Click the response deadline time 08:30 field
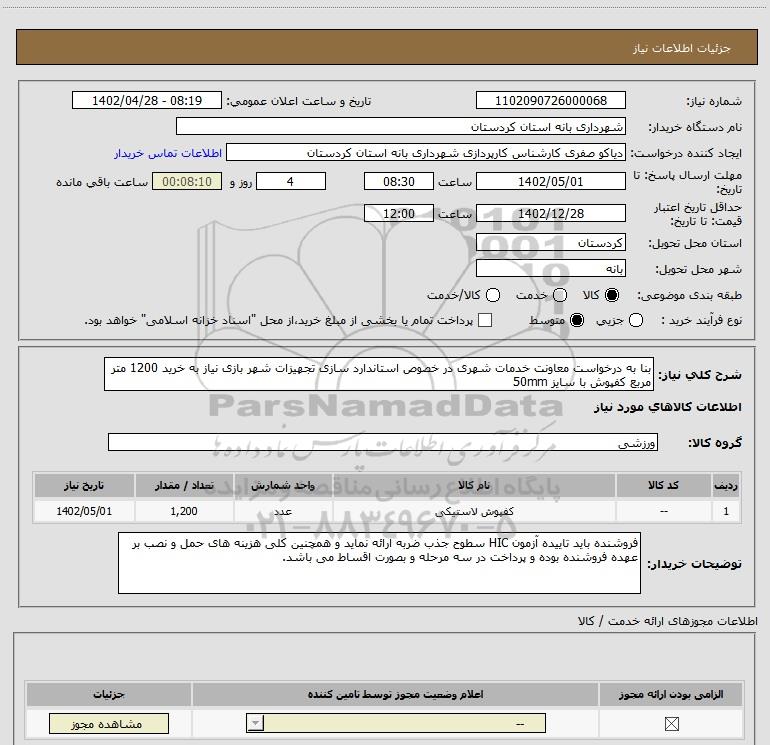 point(399,181)
